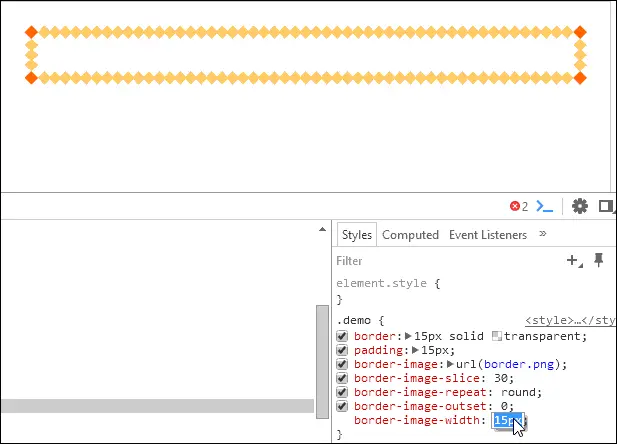Expand the border shorthand triangle

pyautogui.click(x=408, y=336)
